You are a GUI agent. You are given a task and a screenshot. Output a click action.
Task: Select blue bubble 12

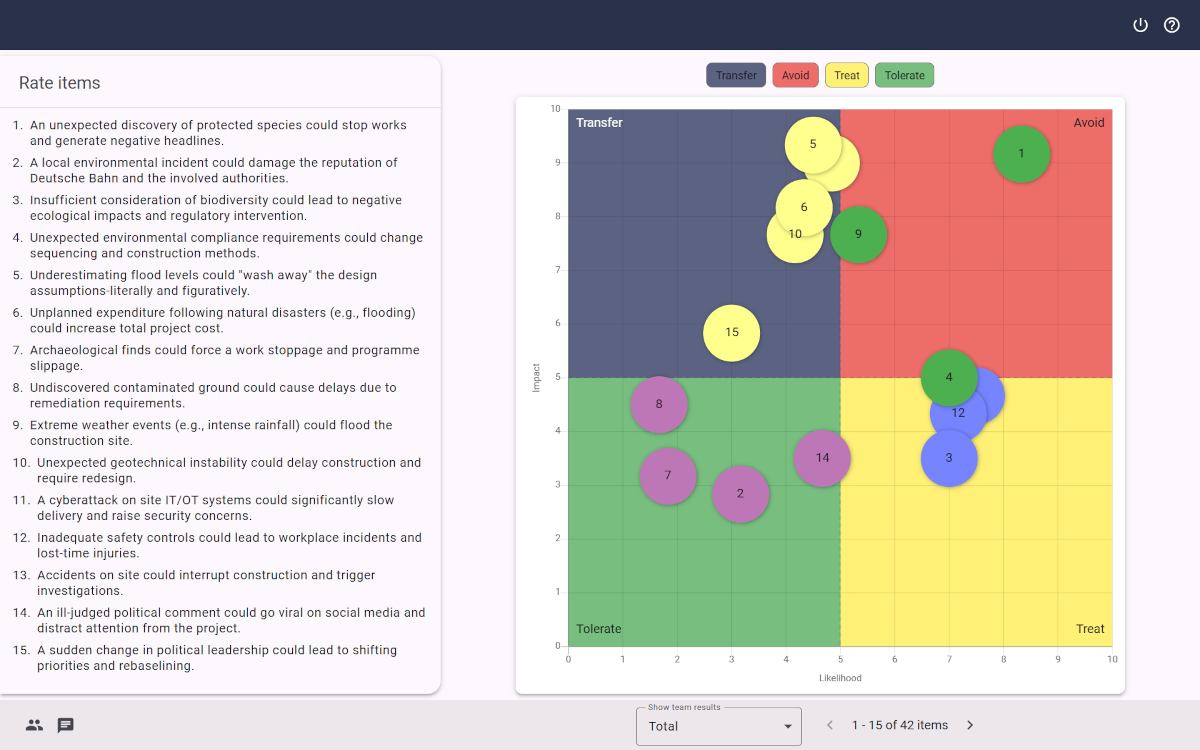point(958,412)
